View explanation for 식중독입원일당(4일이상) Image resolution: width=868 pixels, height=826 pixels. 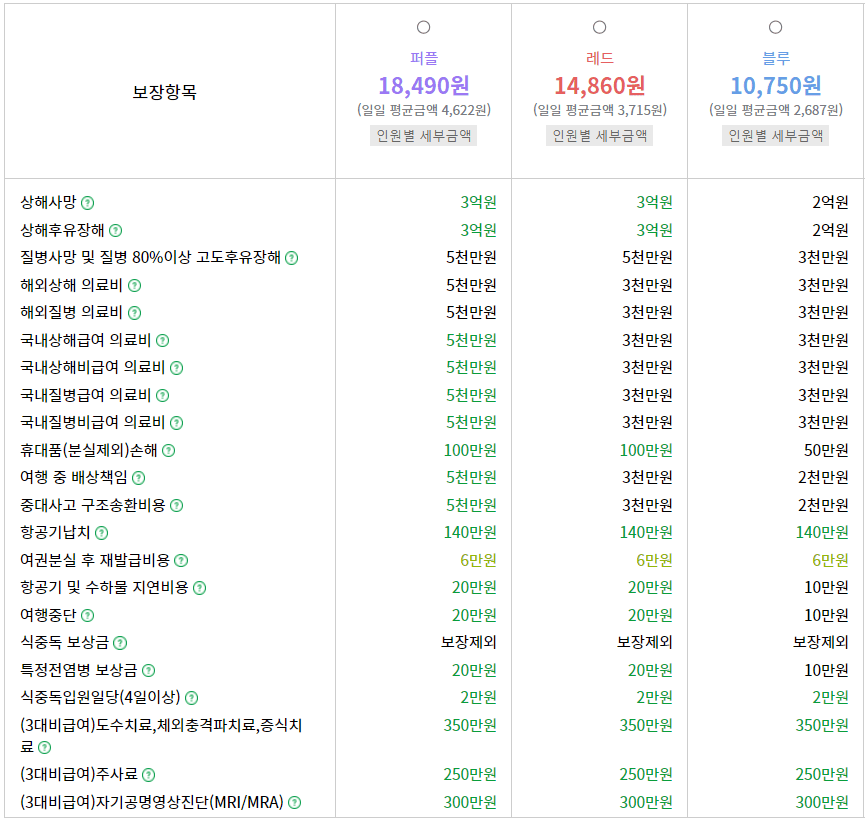[191, 698]
